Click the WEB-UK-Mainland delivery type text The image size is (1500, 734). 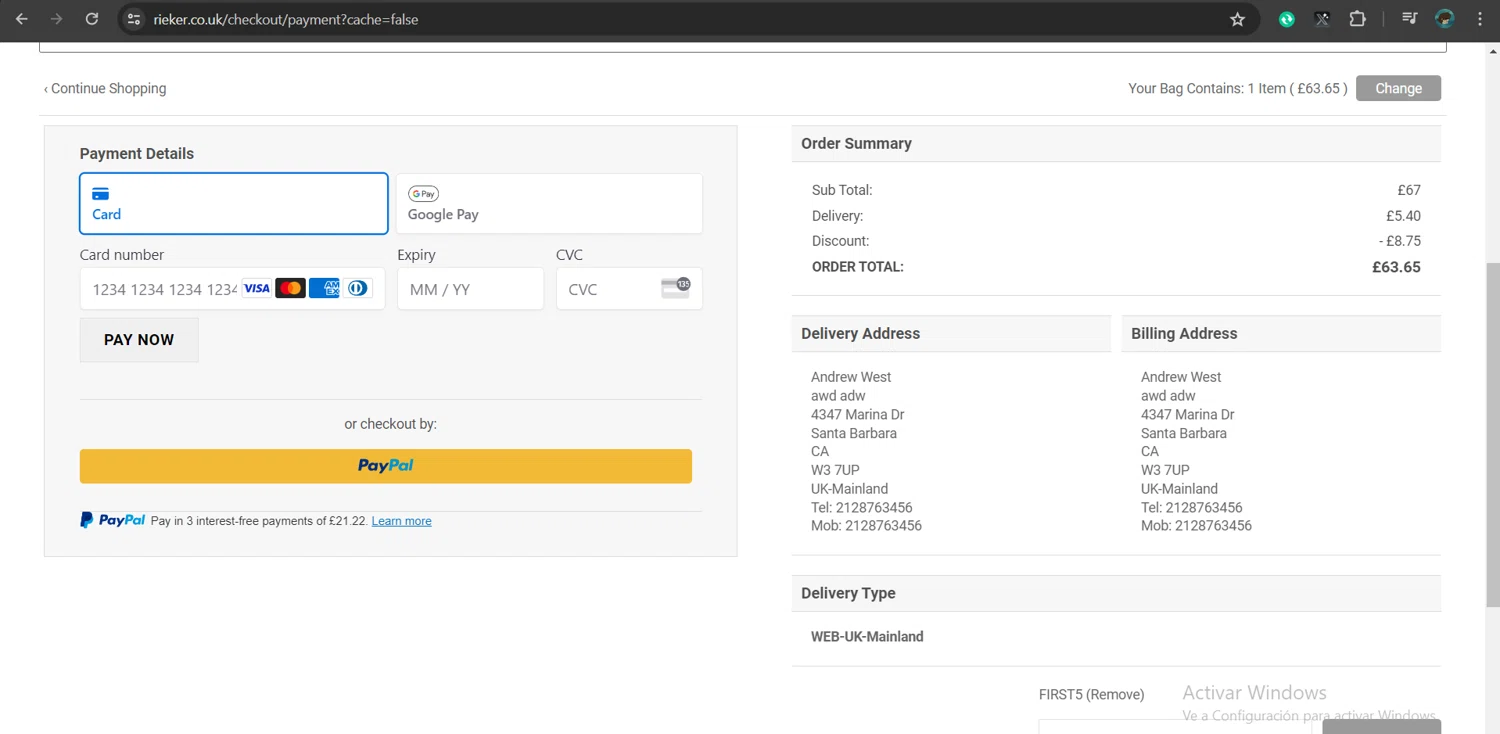pyautogui.click(x=867, y=636)
